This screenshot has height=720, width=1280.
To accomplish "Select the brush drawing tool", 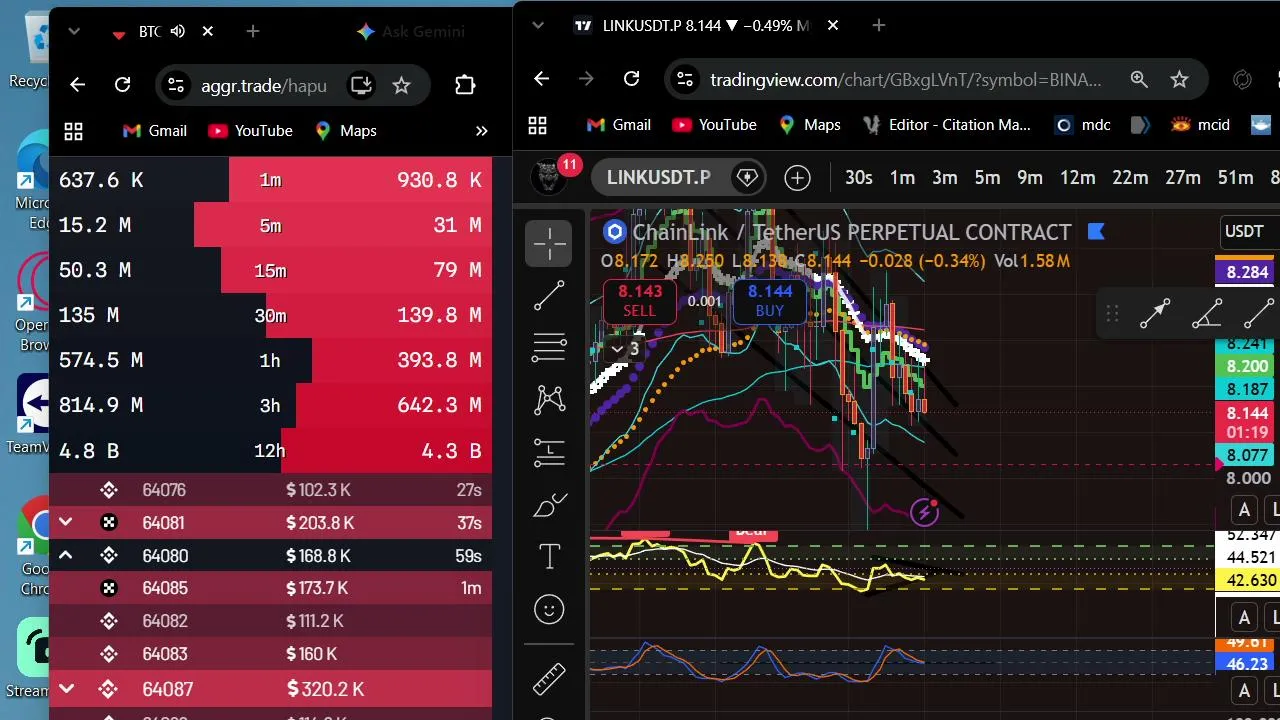I will coord(549,505).
